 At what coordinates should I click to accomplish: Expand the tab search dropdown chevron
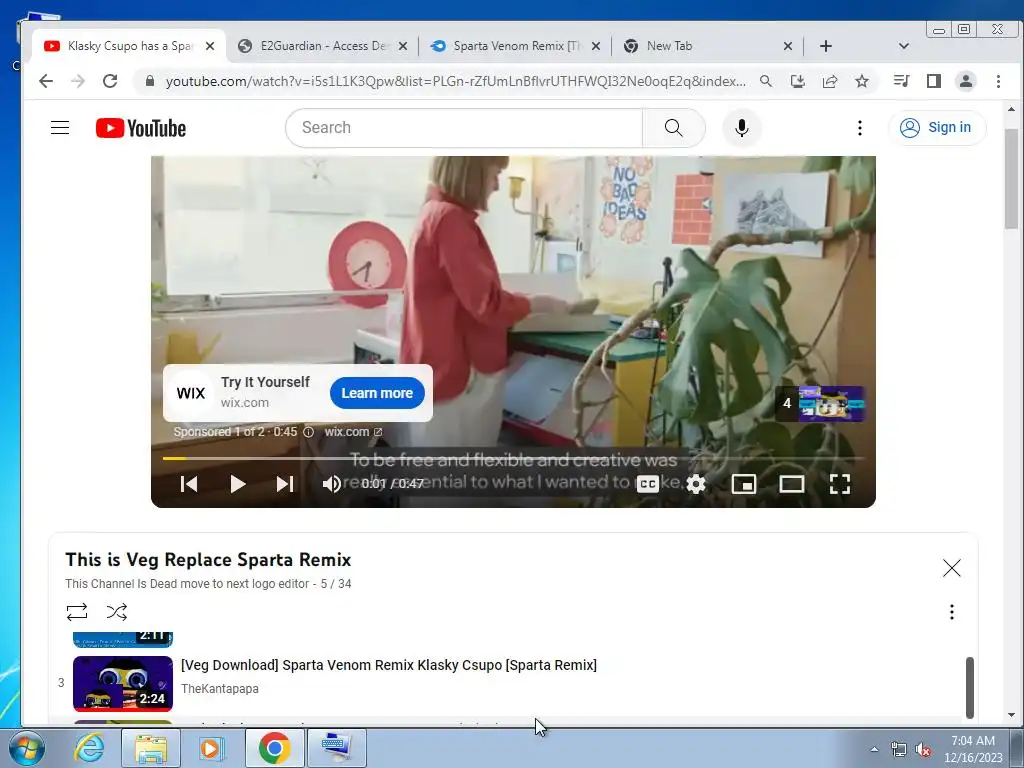tap(904, 46)
